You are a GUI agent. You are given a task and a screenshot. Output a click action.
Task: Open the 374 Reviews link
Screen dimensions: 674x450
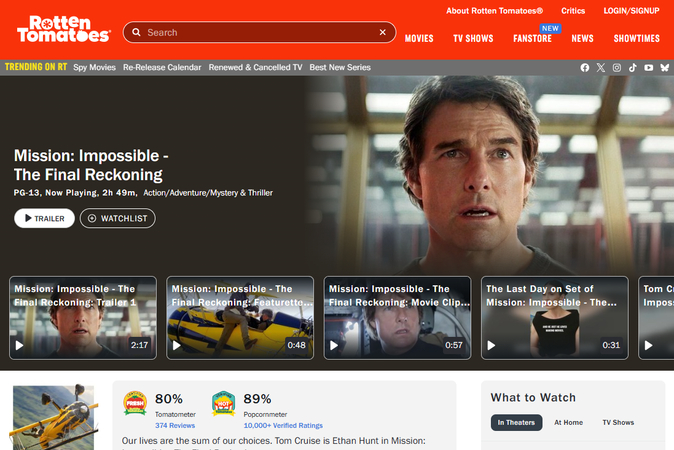(x=175, y=426)
